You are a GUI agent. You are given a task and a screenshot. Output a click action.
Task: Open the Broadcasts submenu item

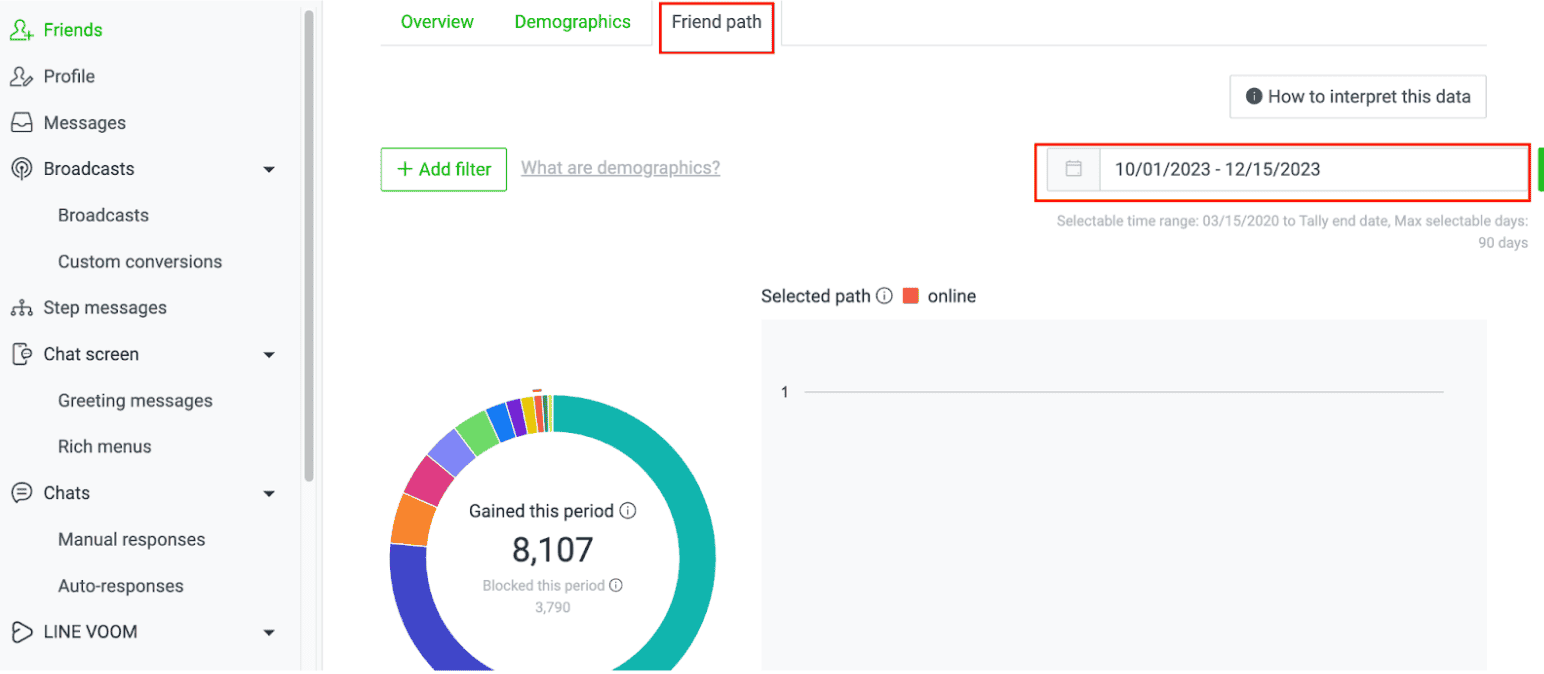(x=103, y=215)
